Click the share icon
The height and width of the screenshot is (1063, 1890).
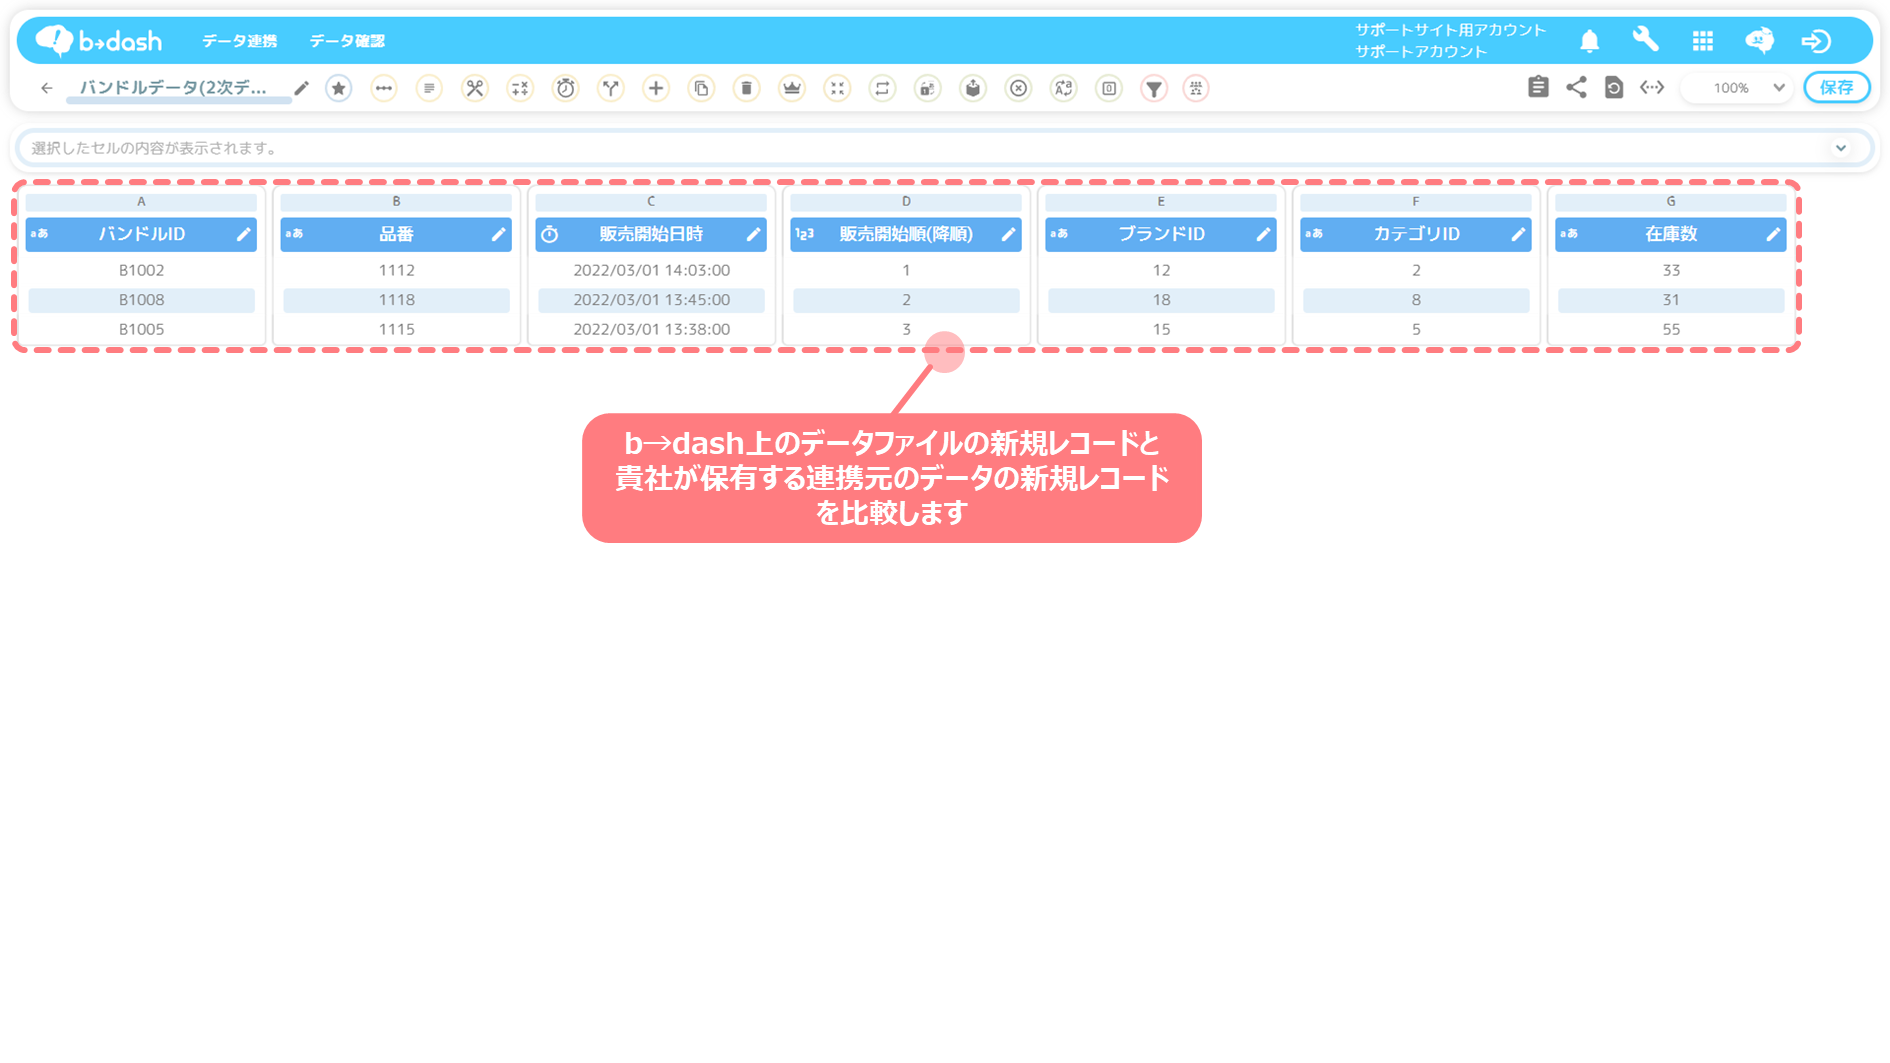pyautogui.click(x=1576, y=87)
